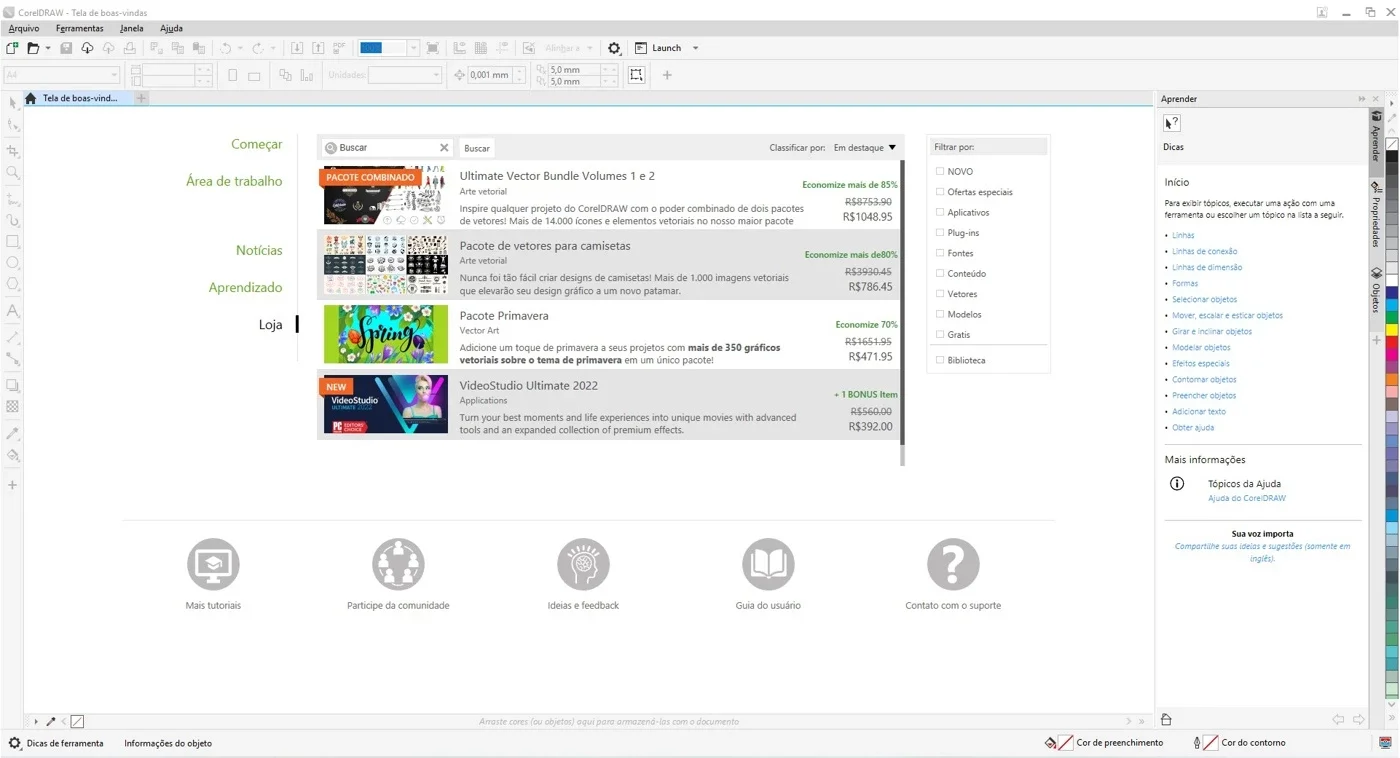This screenshot has height=758, width=1400.
Task: Enable the Fontes filter checkbox
Action: point(940,253)
